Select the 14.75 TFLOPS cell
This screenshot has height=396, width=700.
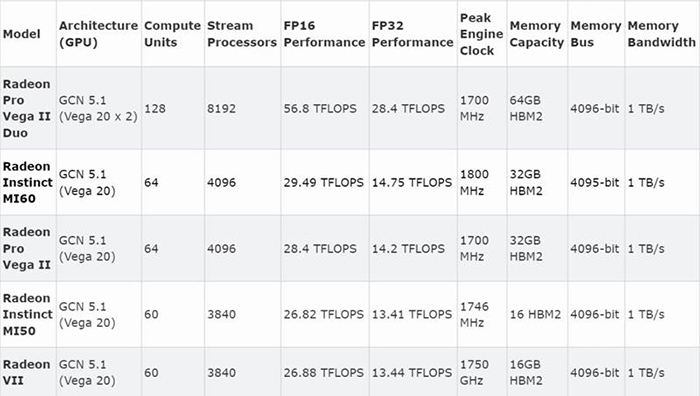tap(412, 182)
